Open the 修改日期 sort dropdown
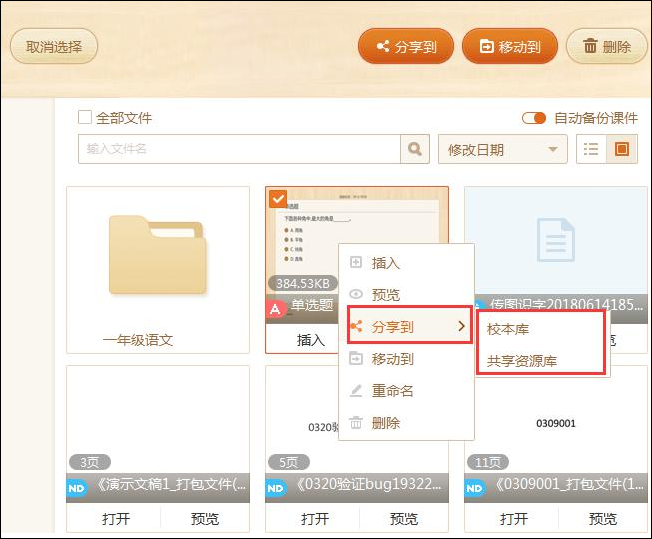The image size is (652, 539). pos(502,150)
